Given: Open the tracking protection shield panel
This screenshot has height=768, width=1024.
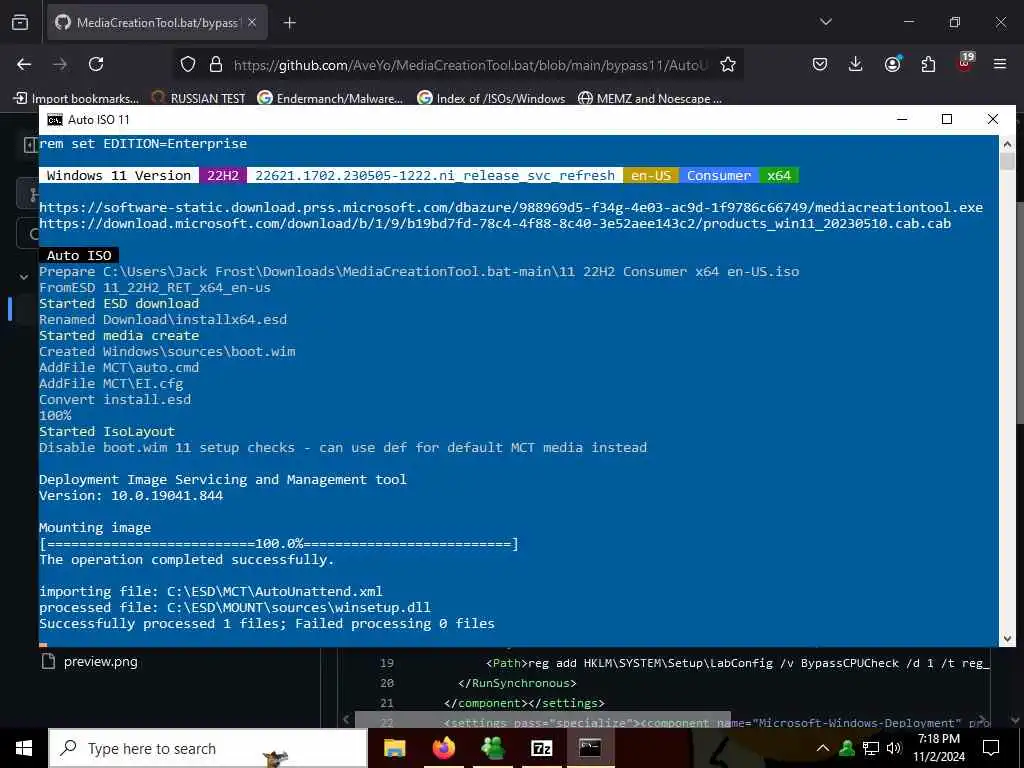Looking at the screenshot, I should click(188, 65).
